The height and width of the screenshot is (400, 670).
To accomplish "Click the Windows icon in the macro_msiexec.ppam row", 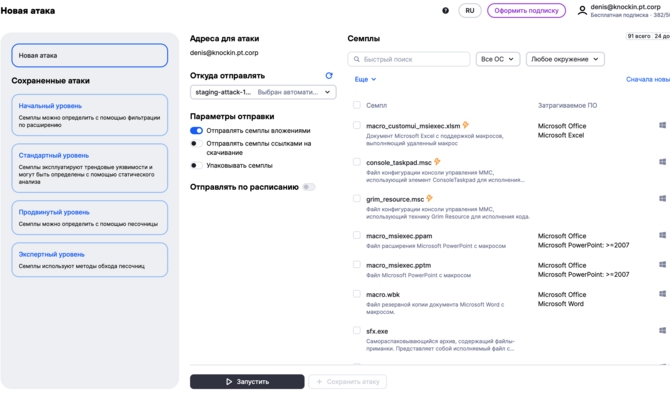I will coord(662,236).
